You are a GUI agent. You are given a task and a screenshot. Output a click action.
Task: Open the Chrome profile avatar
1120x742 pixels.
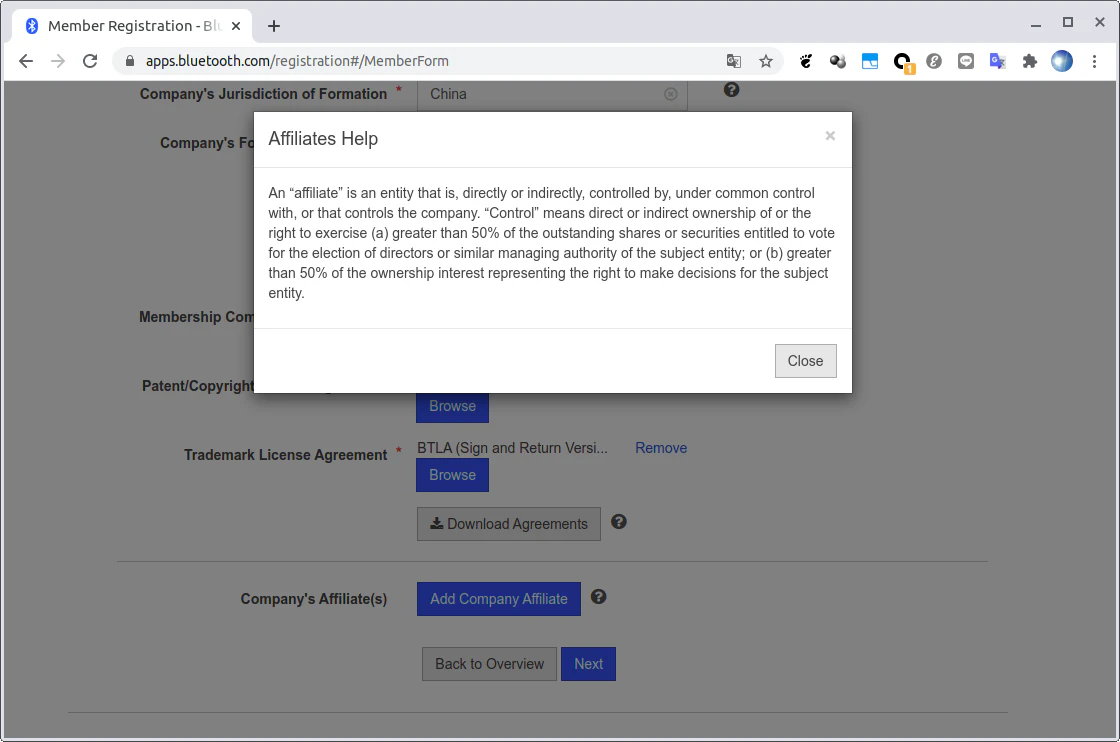point(1061,61)
